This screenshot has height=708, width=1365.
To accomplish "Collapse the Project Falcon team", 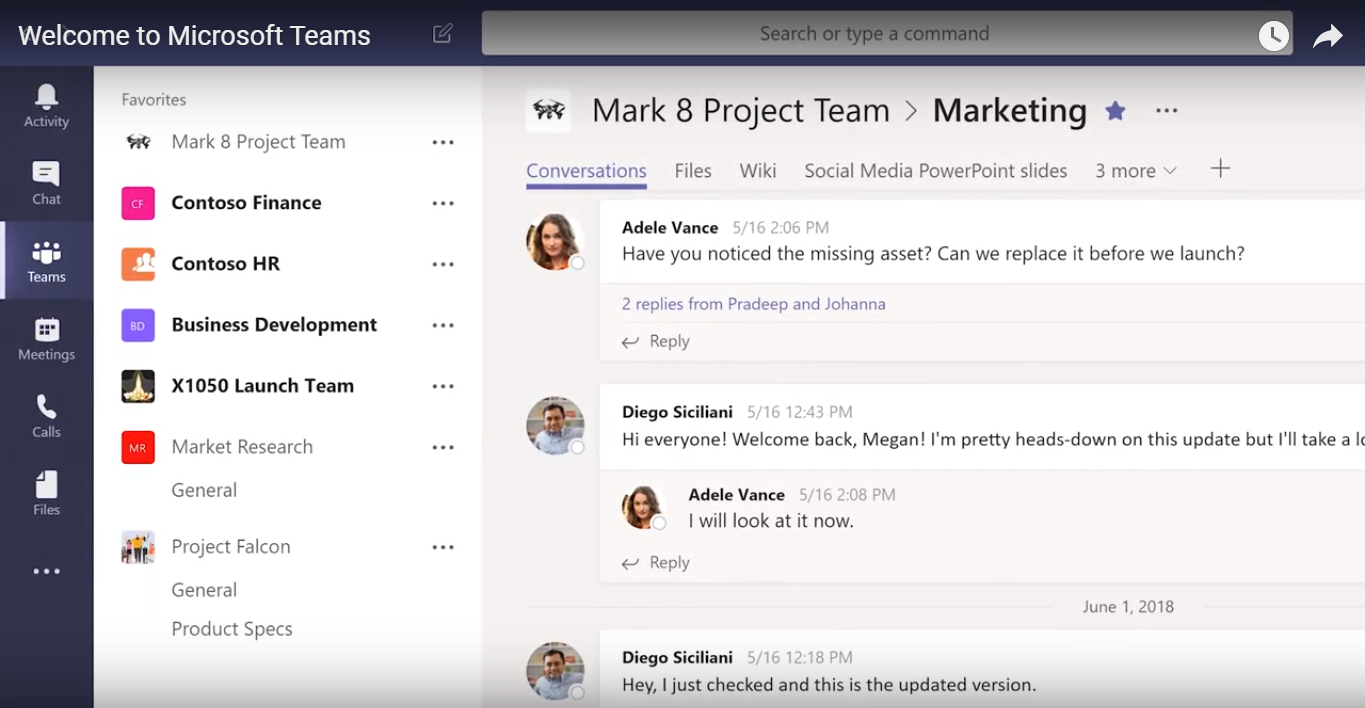I will click(x=231, y=547).
